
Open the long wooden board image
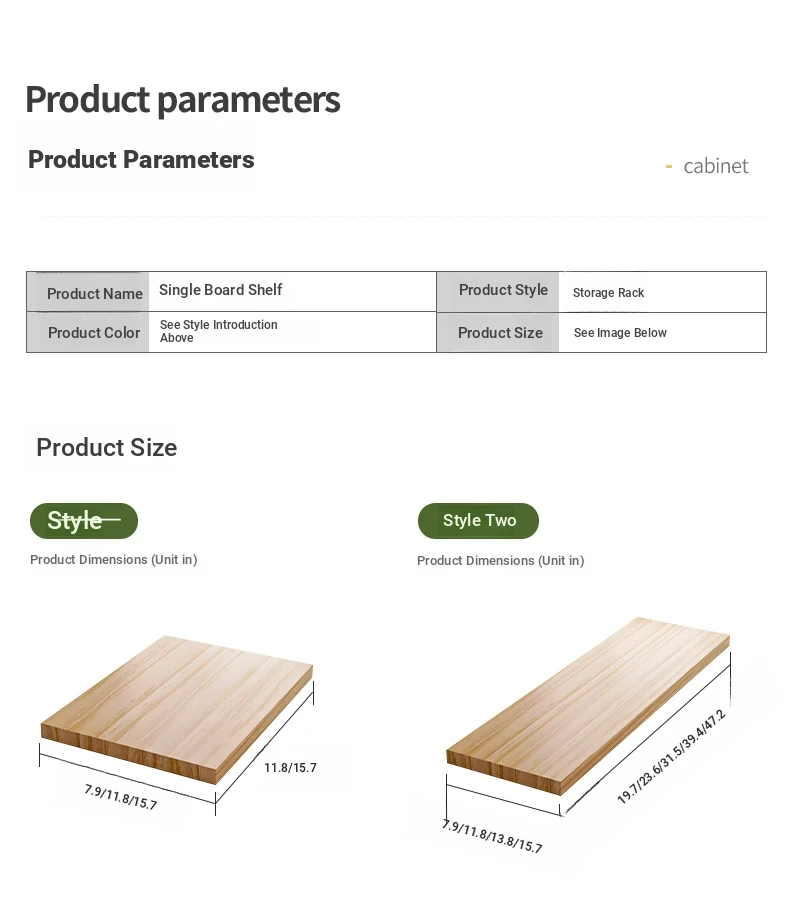[588, 705]
